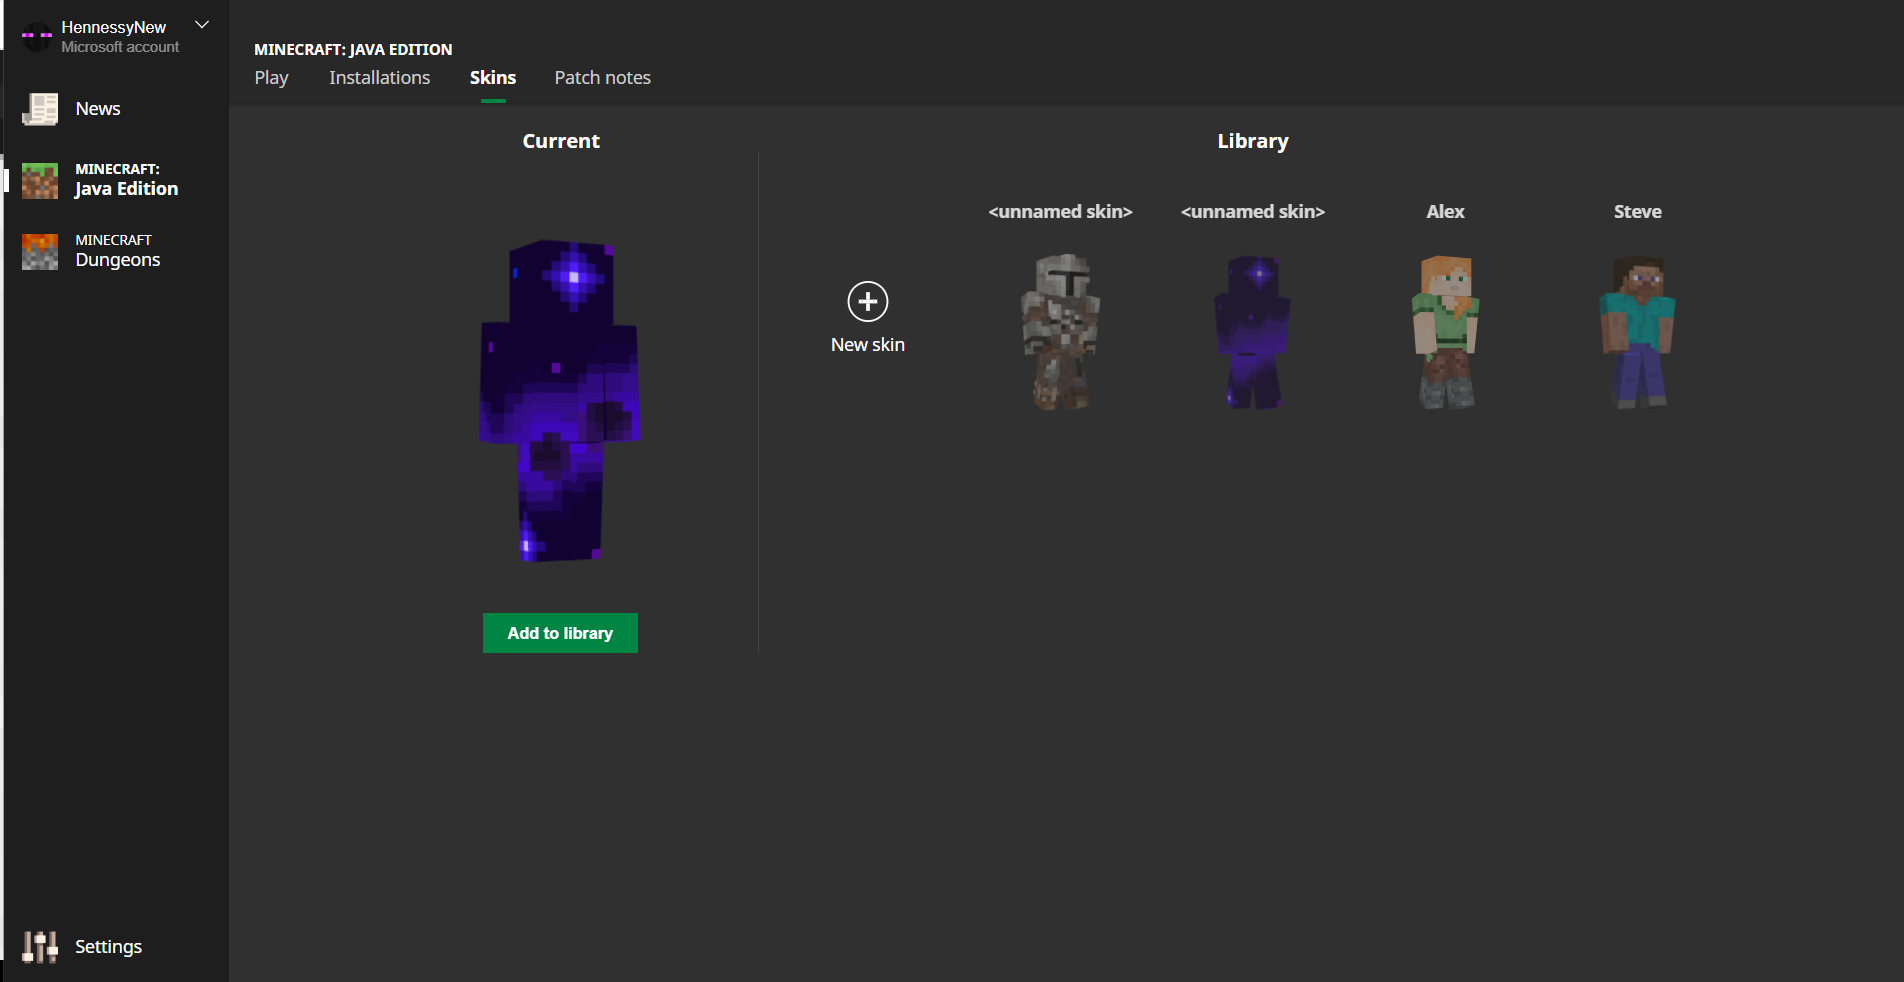Click the New skin text label
This screenshot has height=982, width=1904.
(867, 345)
